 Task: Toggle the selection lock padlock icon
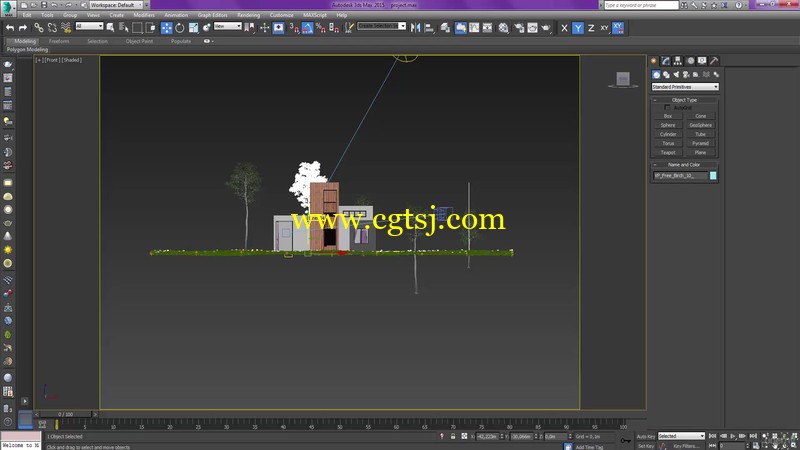453,436
